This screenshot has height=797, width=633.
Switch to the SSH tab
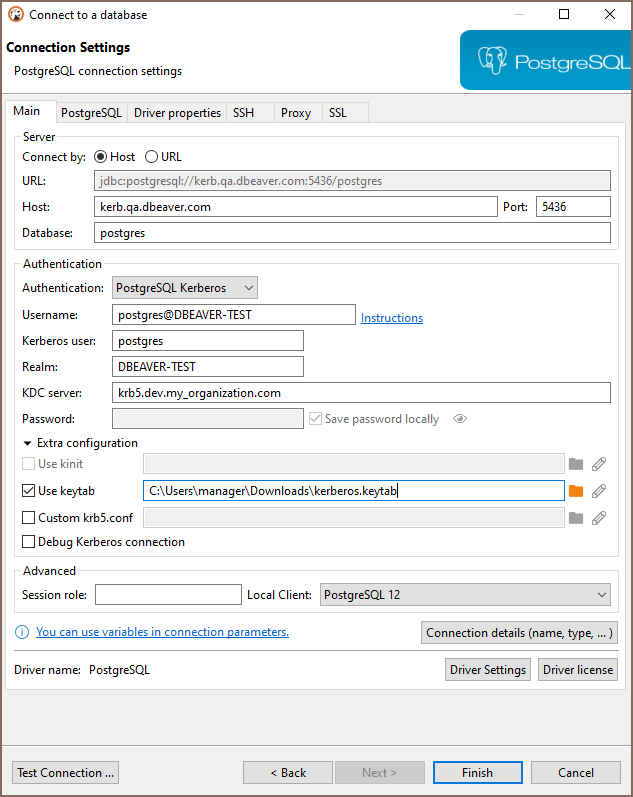(244, 113)
